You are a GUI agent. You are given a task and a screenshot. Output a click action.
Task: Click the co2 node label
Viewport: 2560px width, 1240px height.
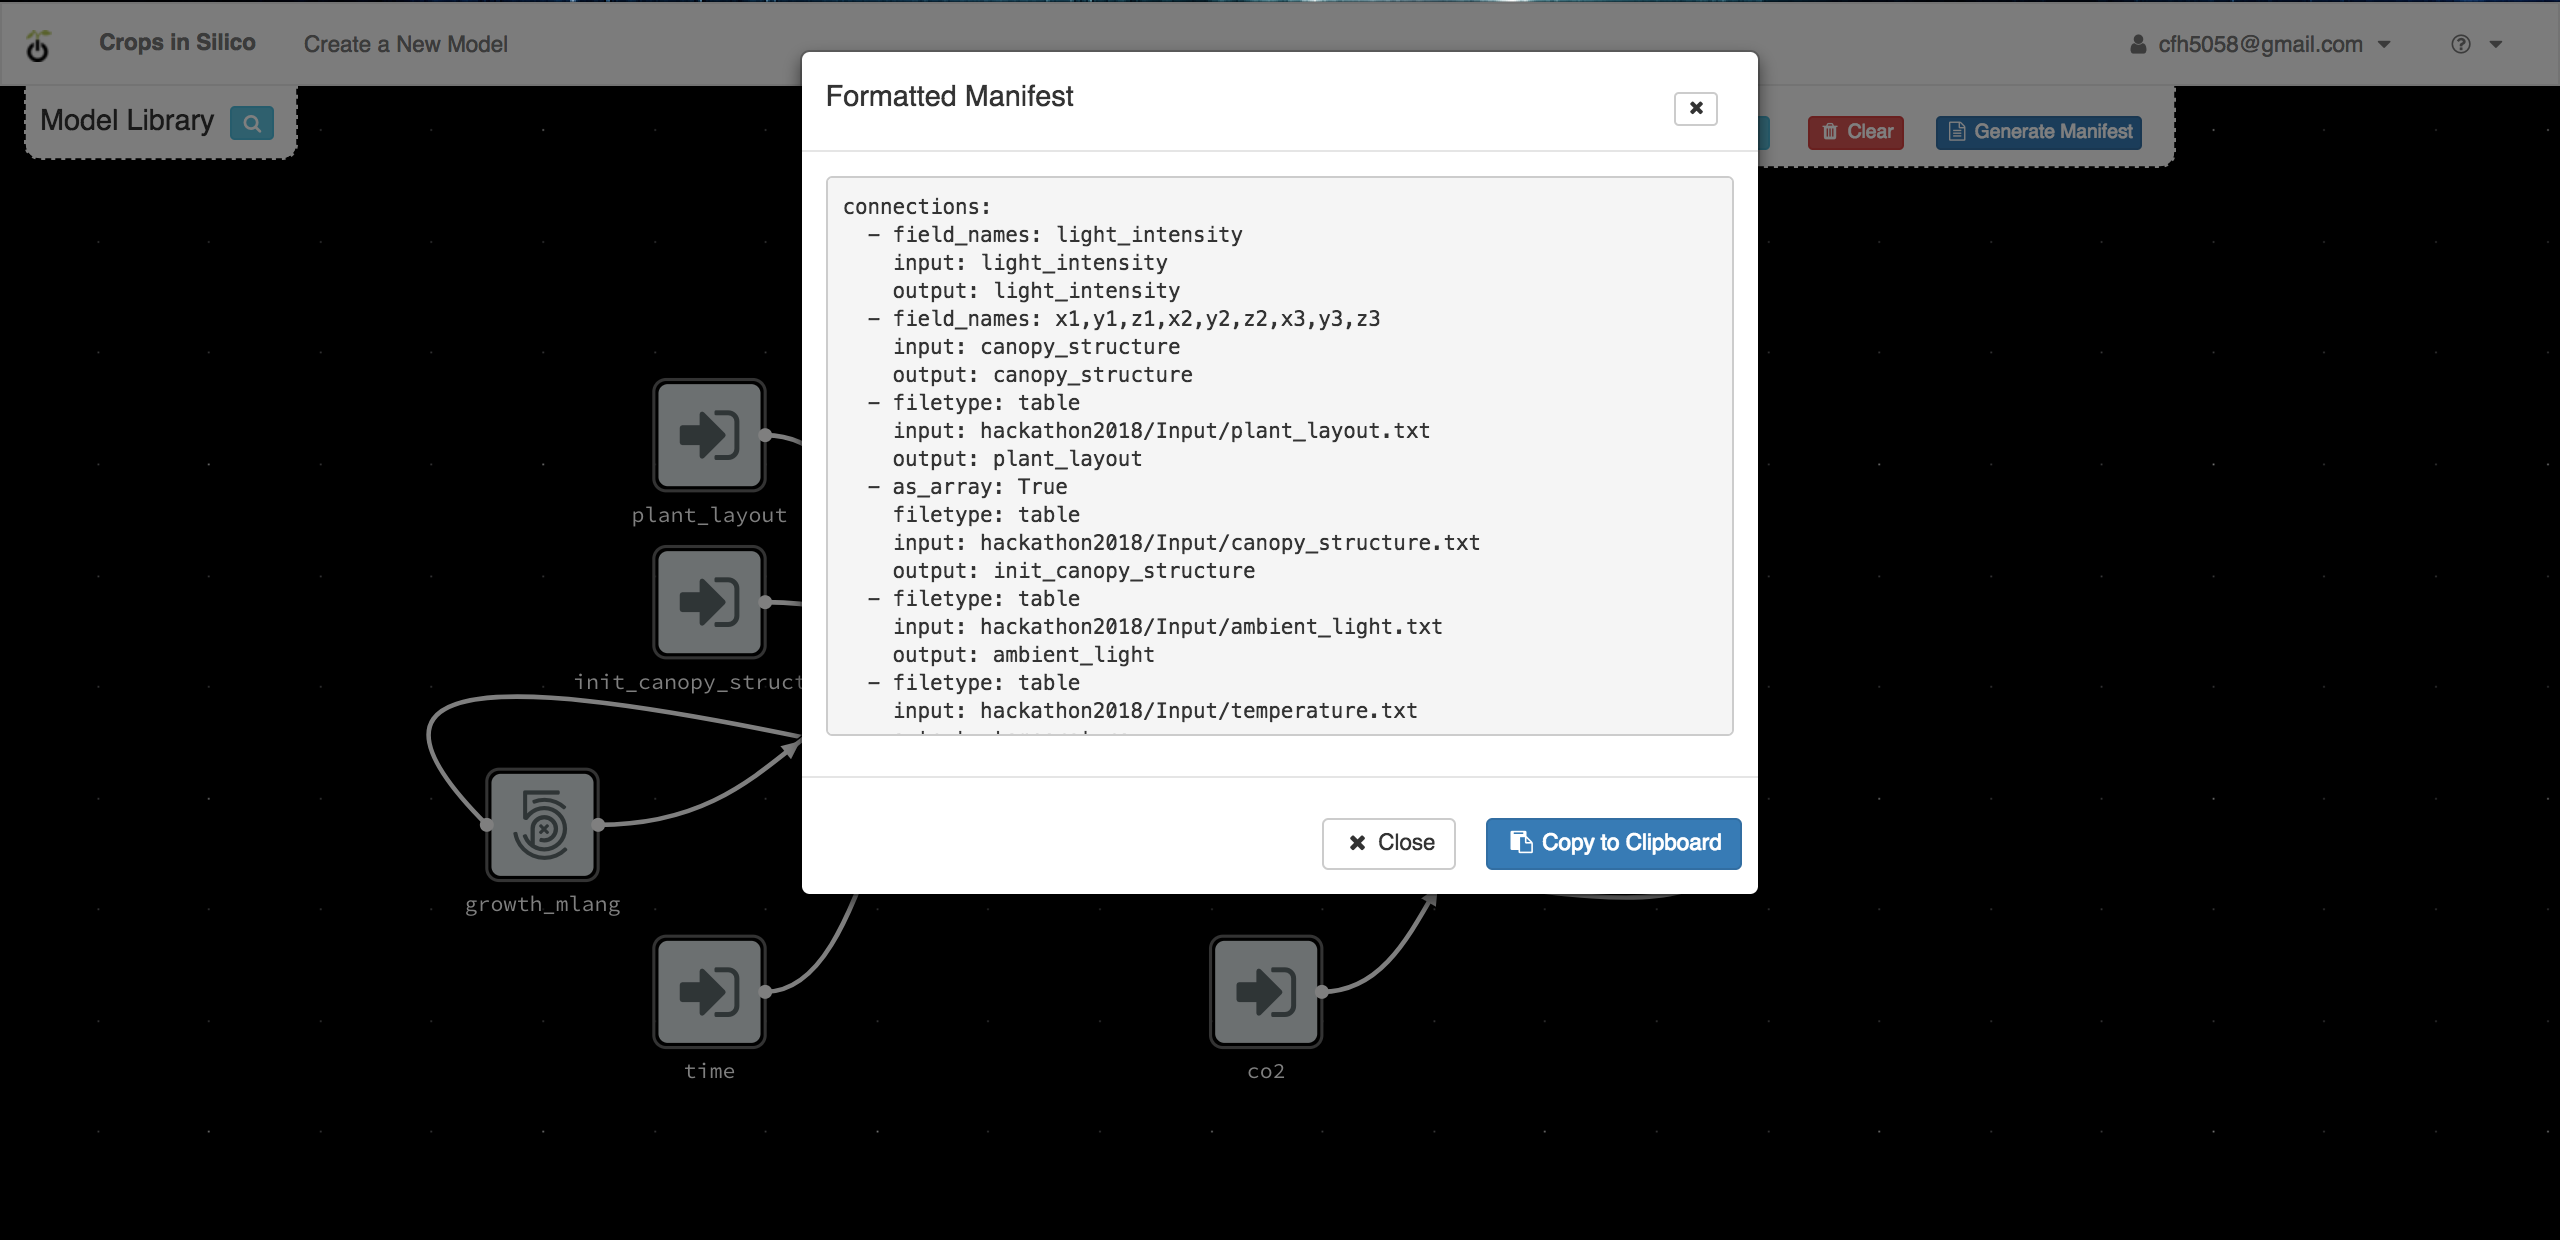(1266, 1071)
